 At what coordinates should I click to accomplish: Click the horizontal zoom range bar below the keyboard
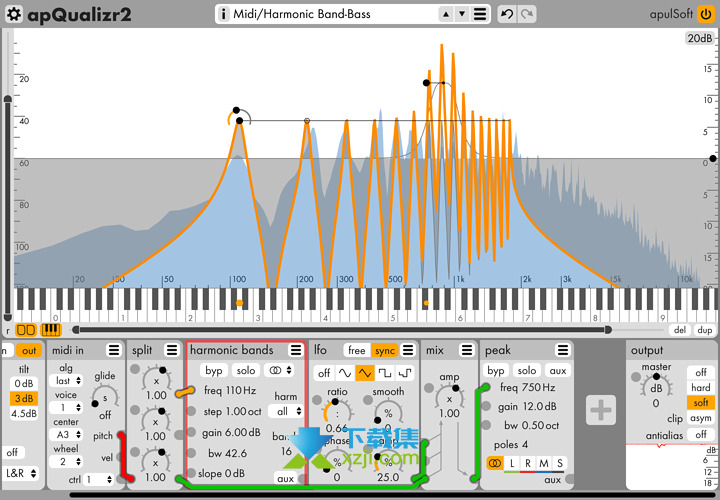pos(342,330)
